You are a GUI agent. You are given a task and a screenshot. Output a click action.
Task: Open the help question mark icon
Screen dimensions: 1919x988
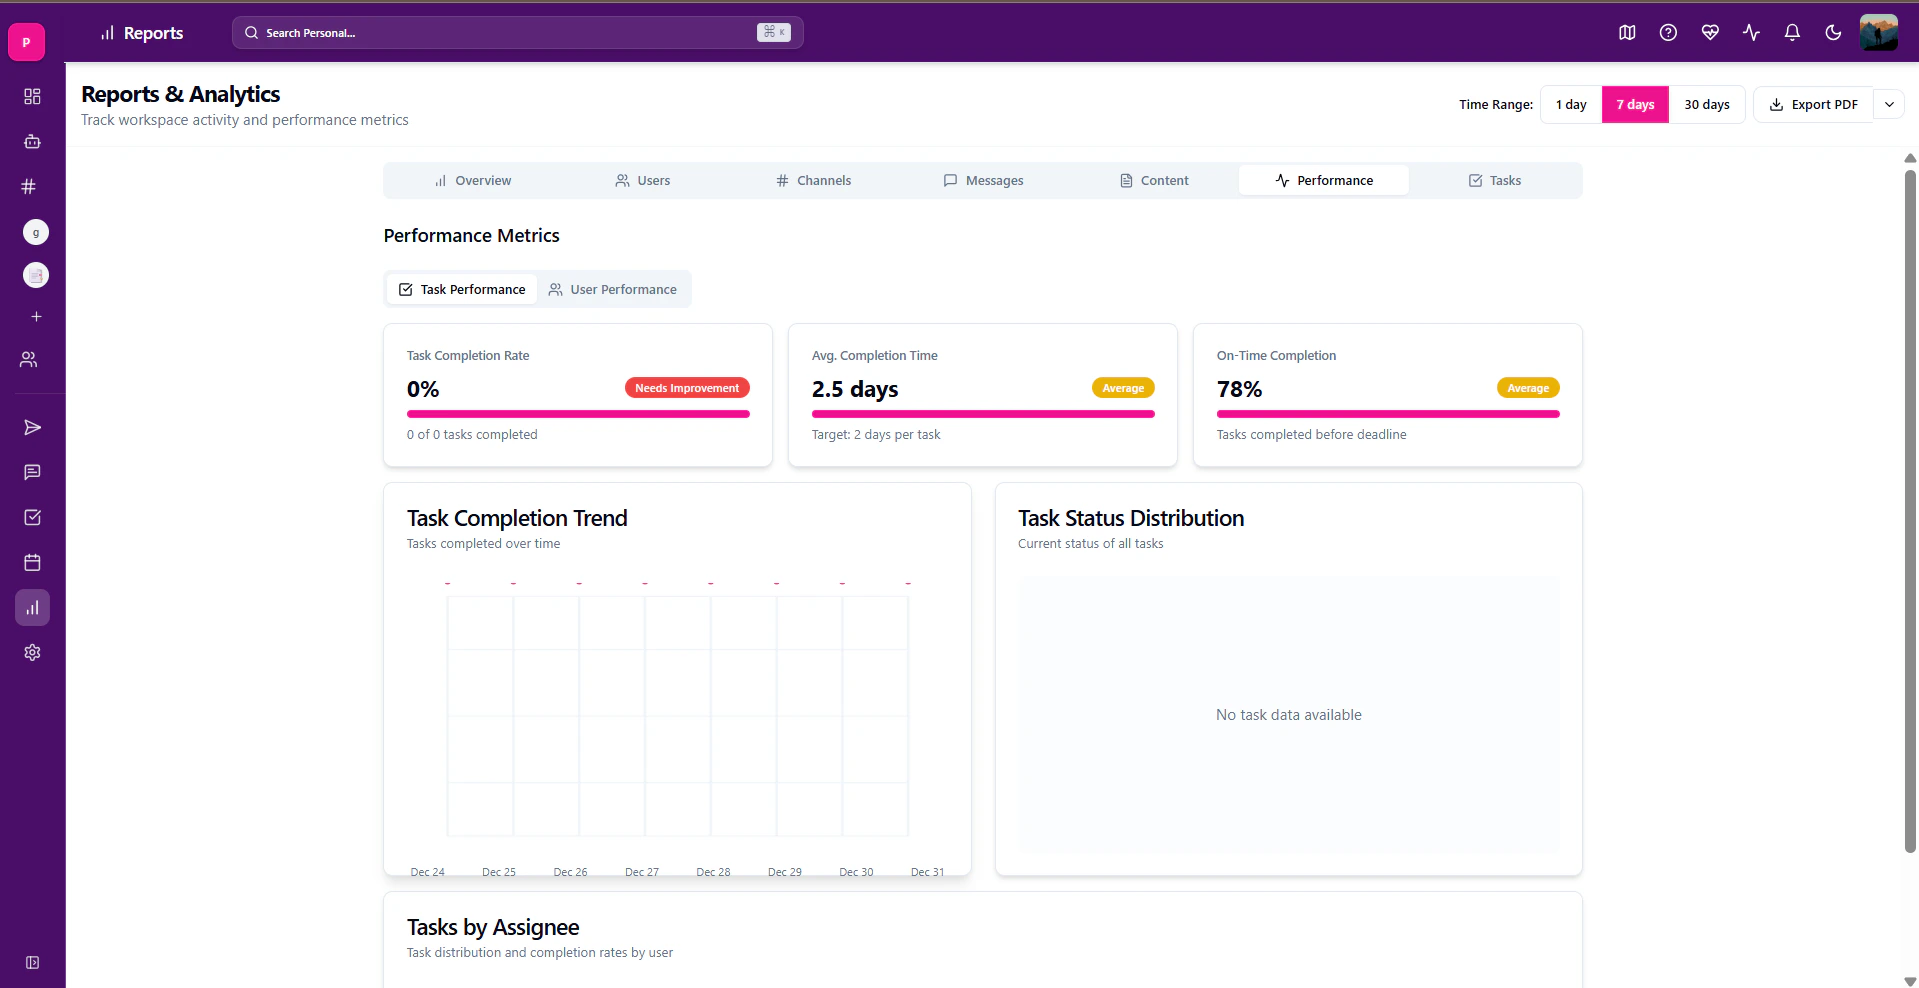(x=1668, y=33)
